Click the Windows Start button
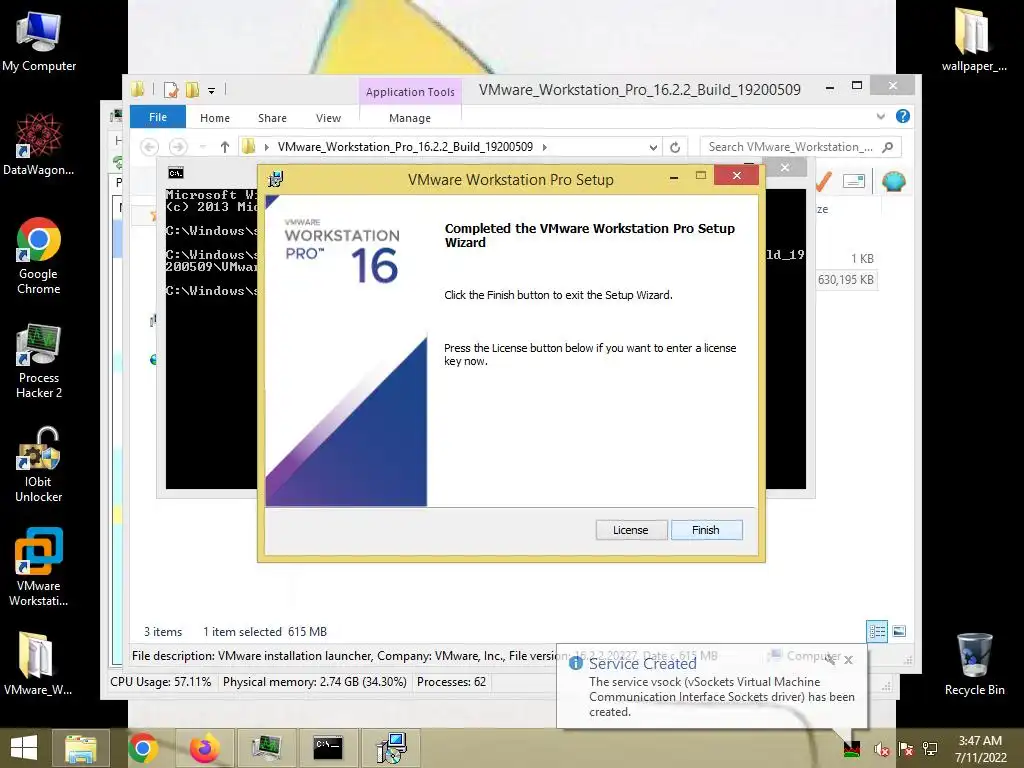The image size is (1024, 768). click(x=24, y=748)
